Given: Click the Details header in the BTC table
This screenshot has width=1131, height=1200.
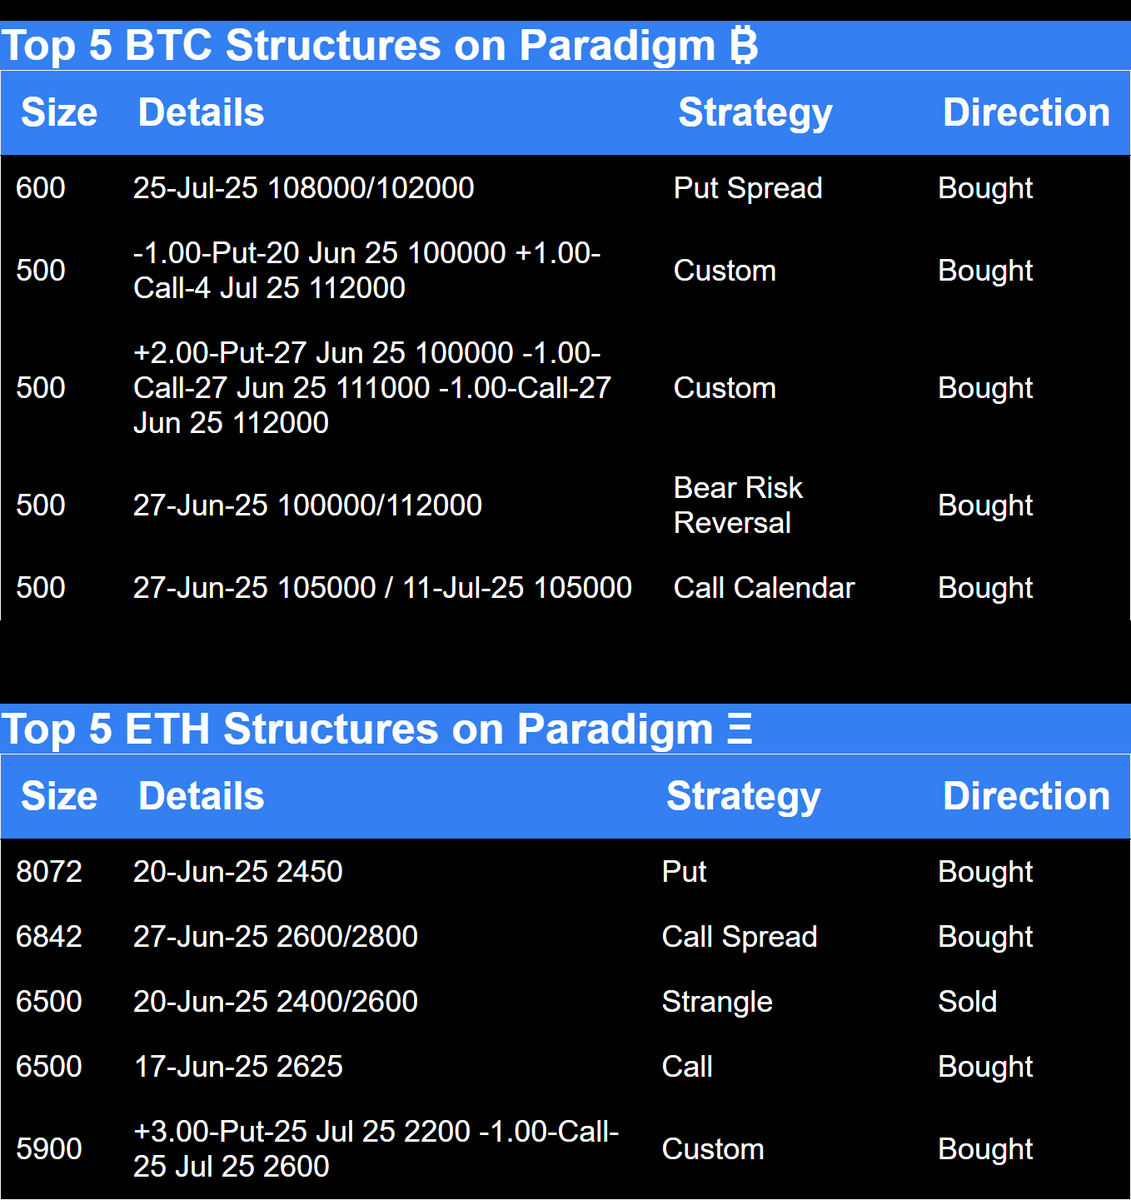Looking at the screenshot, I should pyautogui.click(x=201, y=113).
